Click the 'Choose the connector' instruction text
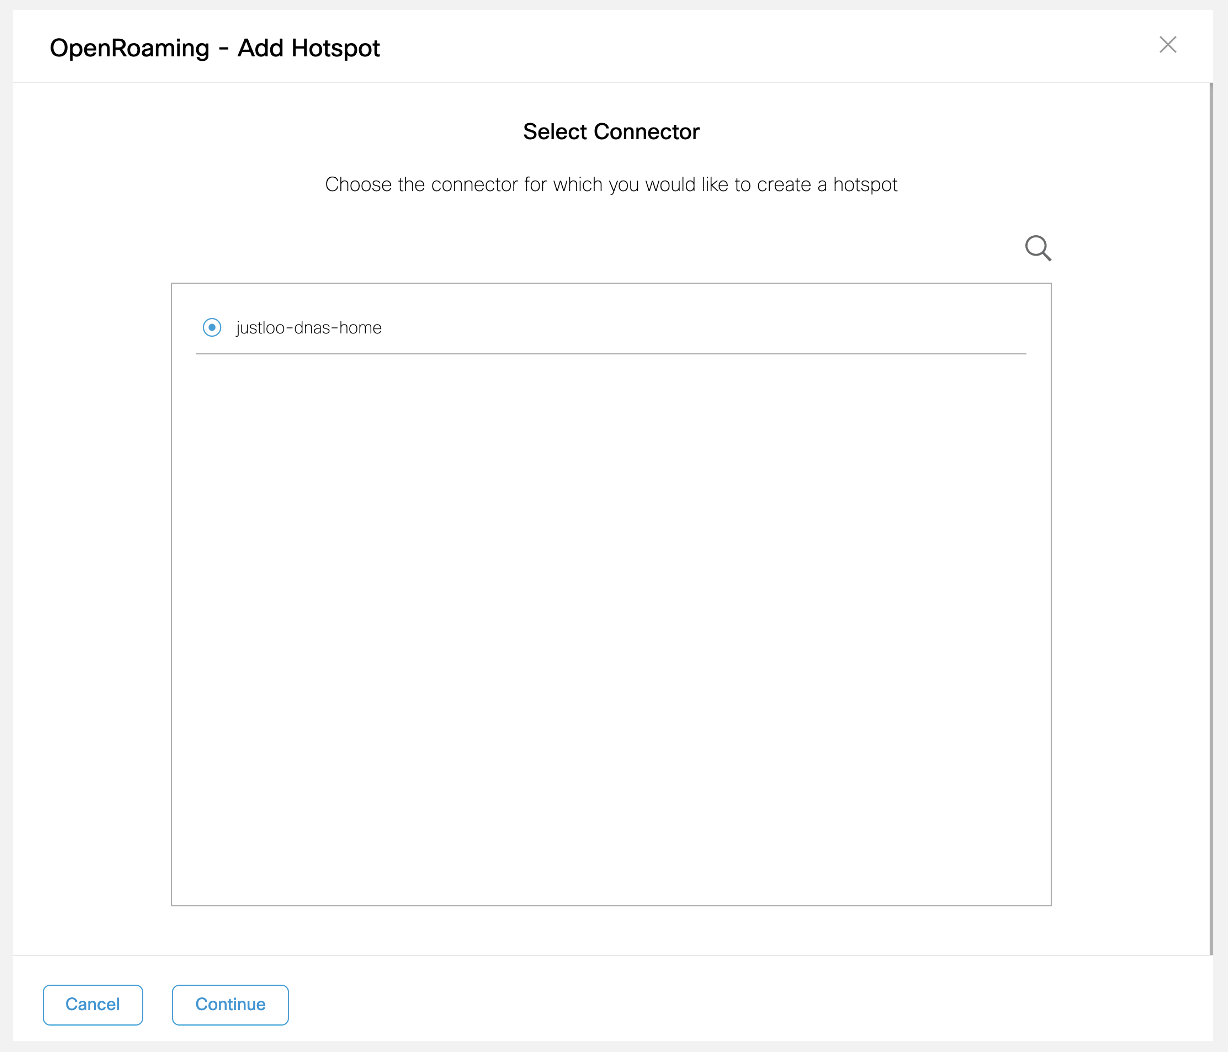This screenshot has width=1228, height=1052. [610, 185]
